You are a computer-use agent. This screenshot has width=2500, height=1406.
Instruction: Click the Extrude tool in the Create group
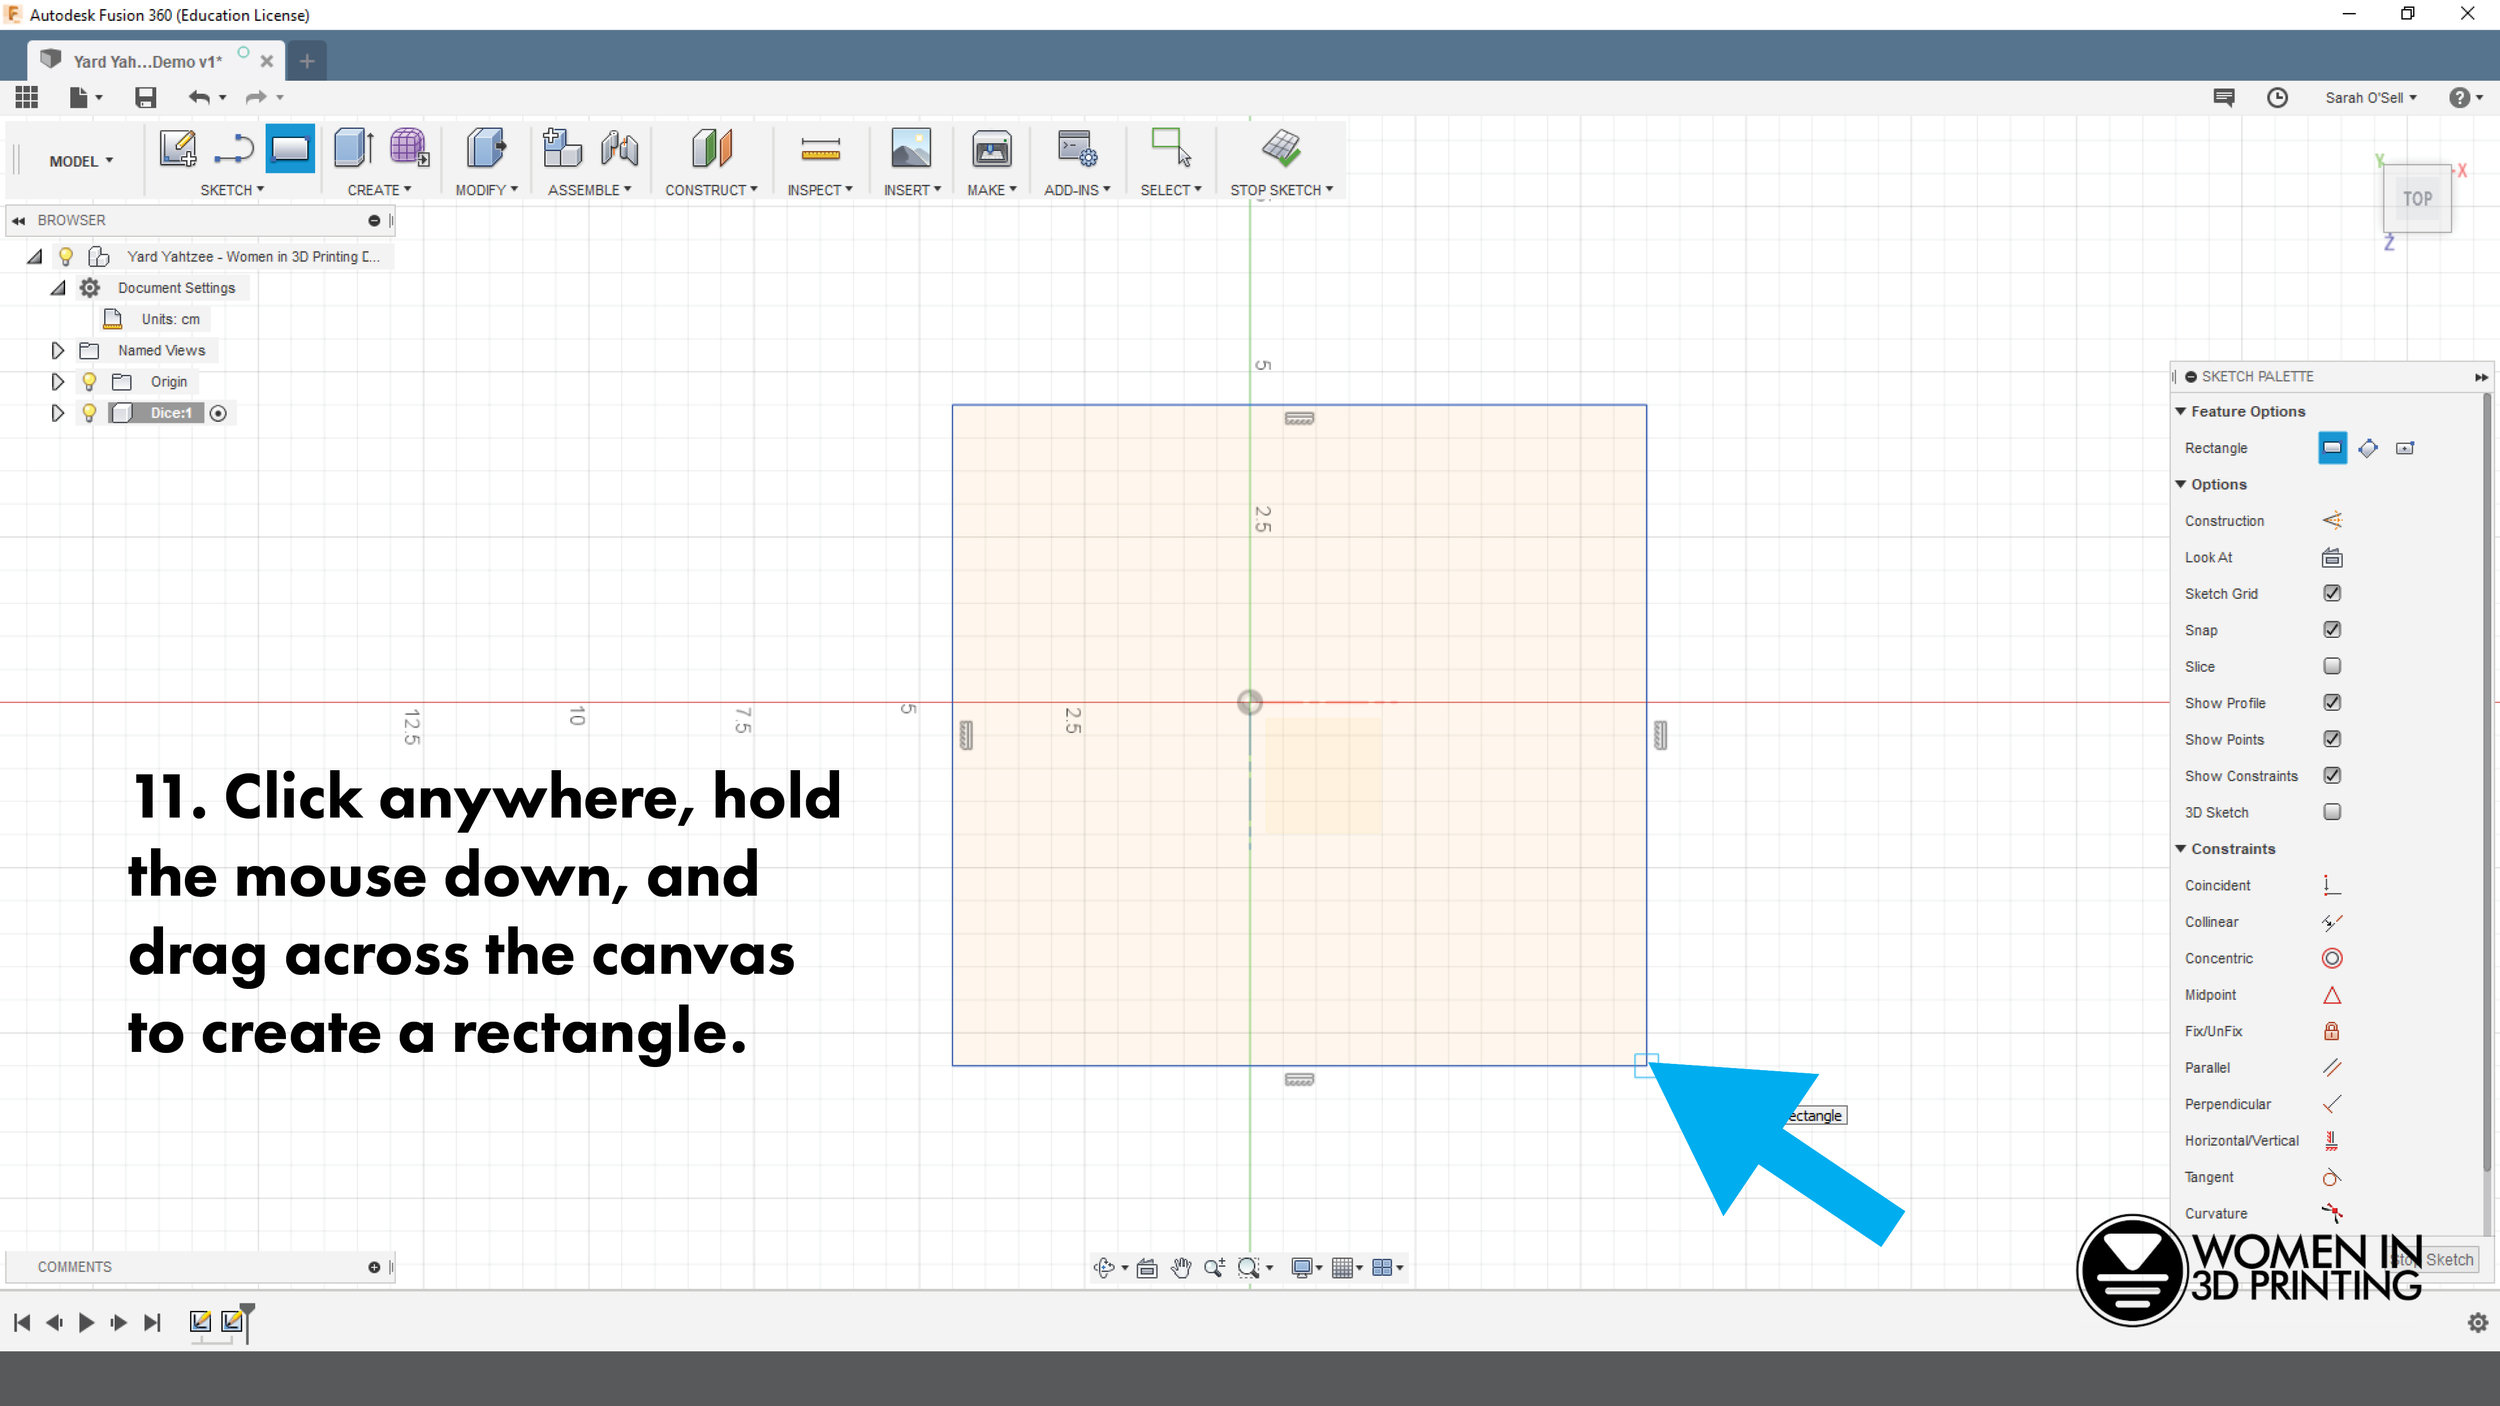click(353, 148)
